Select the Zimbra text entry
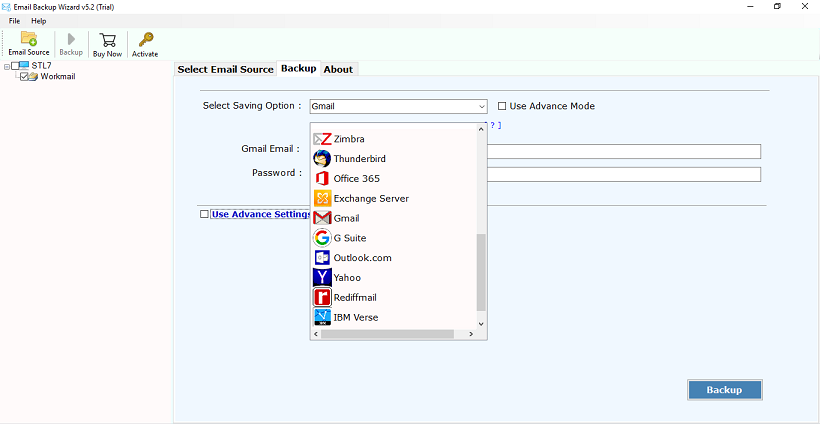 tap(349, 139)
